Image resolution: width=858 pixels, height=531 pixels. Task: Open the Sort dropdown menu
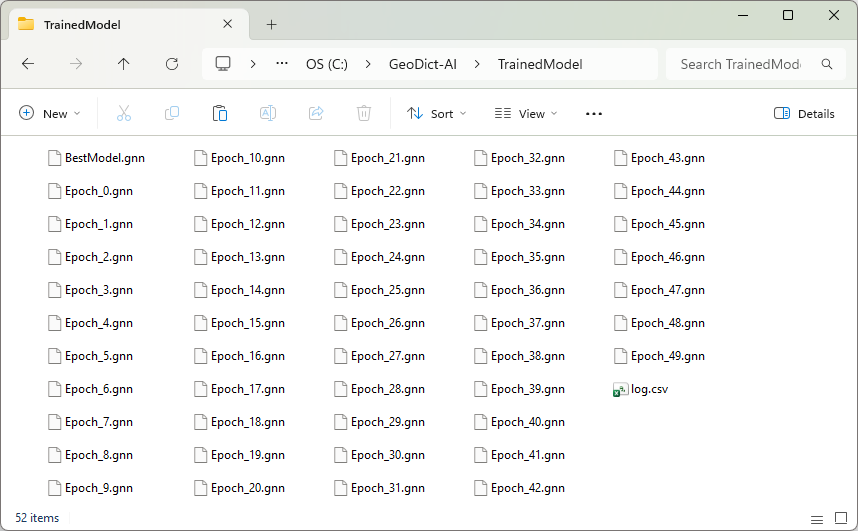(437, 113)
